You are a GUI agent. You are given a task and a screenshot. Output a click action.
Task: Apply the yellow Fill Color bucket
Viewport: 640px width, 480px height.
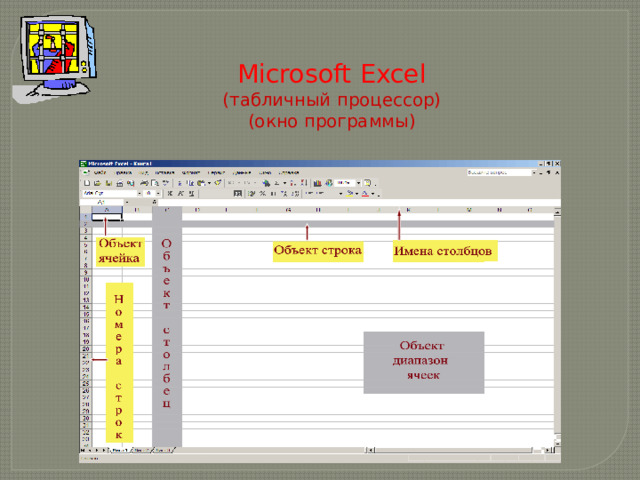tap(350, 194)
